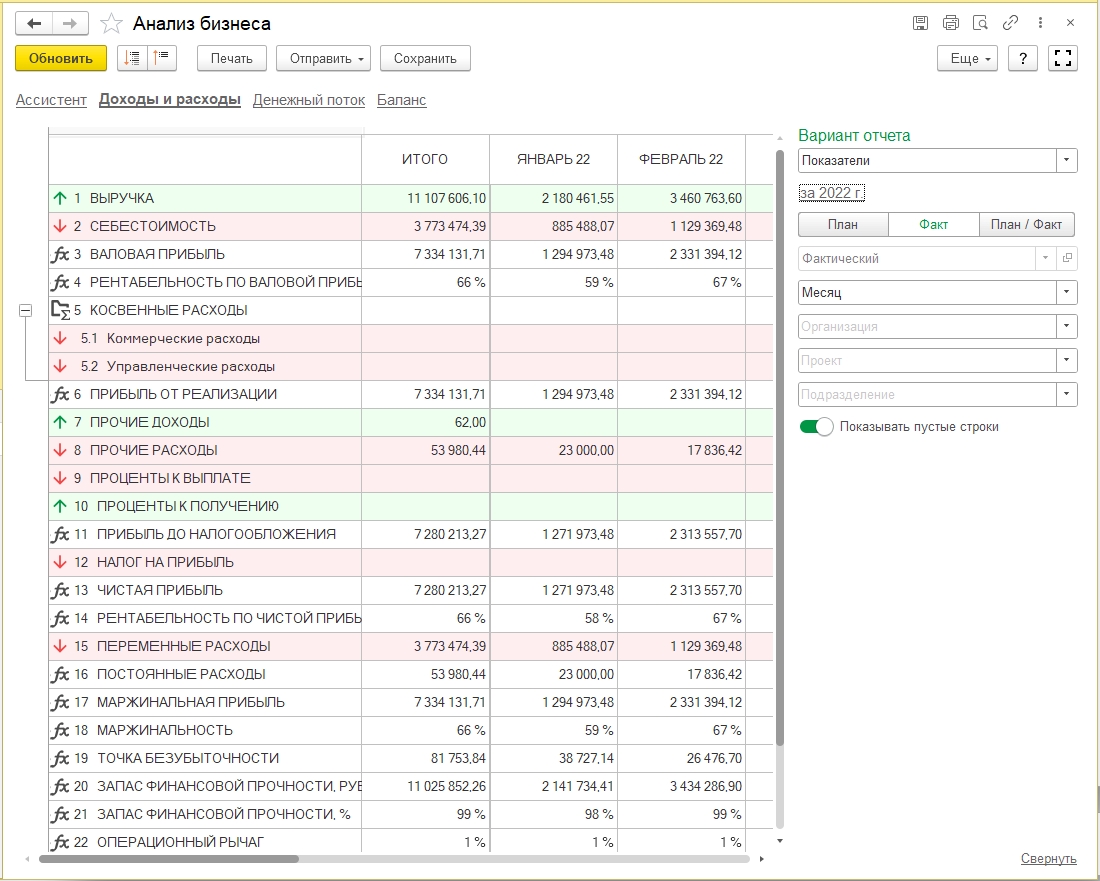Click the folder-sum icon of КОСВЕННЫЕ РАСХОДЫ
Screen dimensions: 1100x881
coord(60,310)
